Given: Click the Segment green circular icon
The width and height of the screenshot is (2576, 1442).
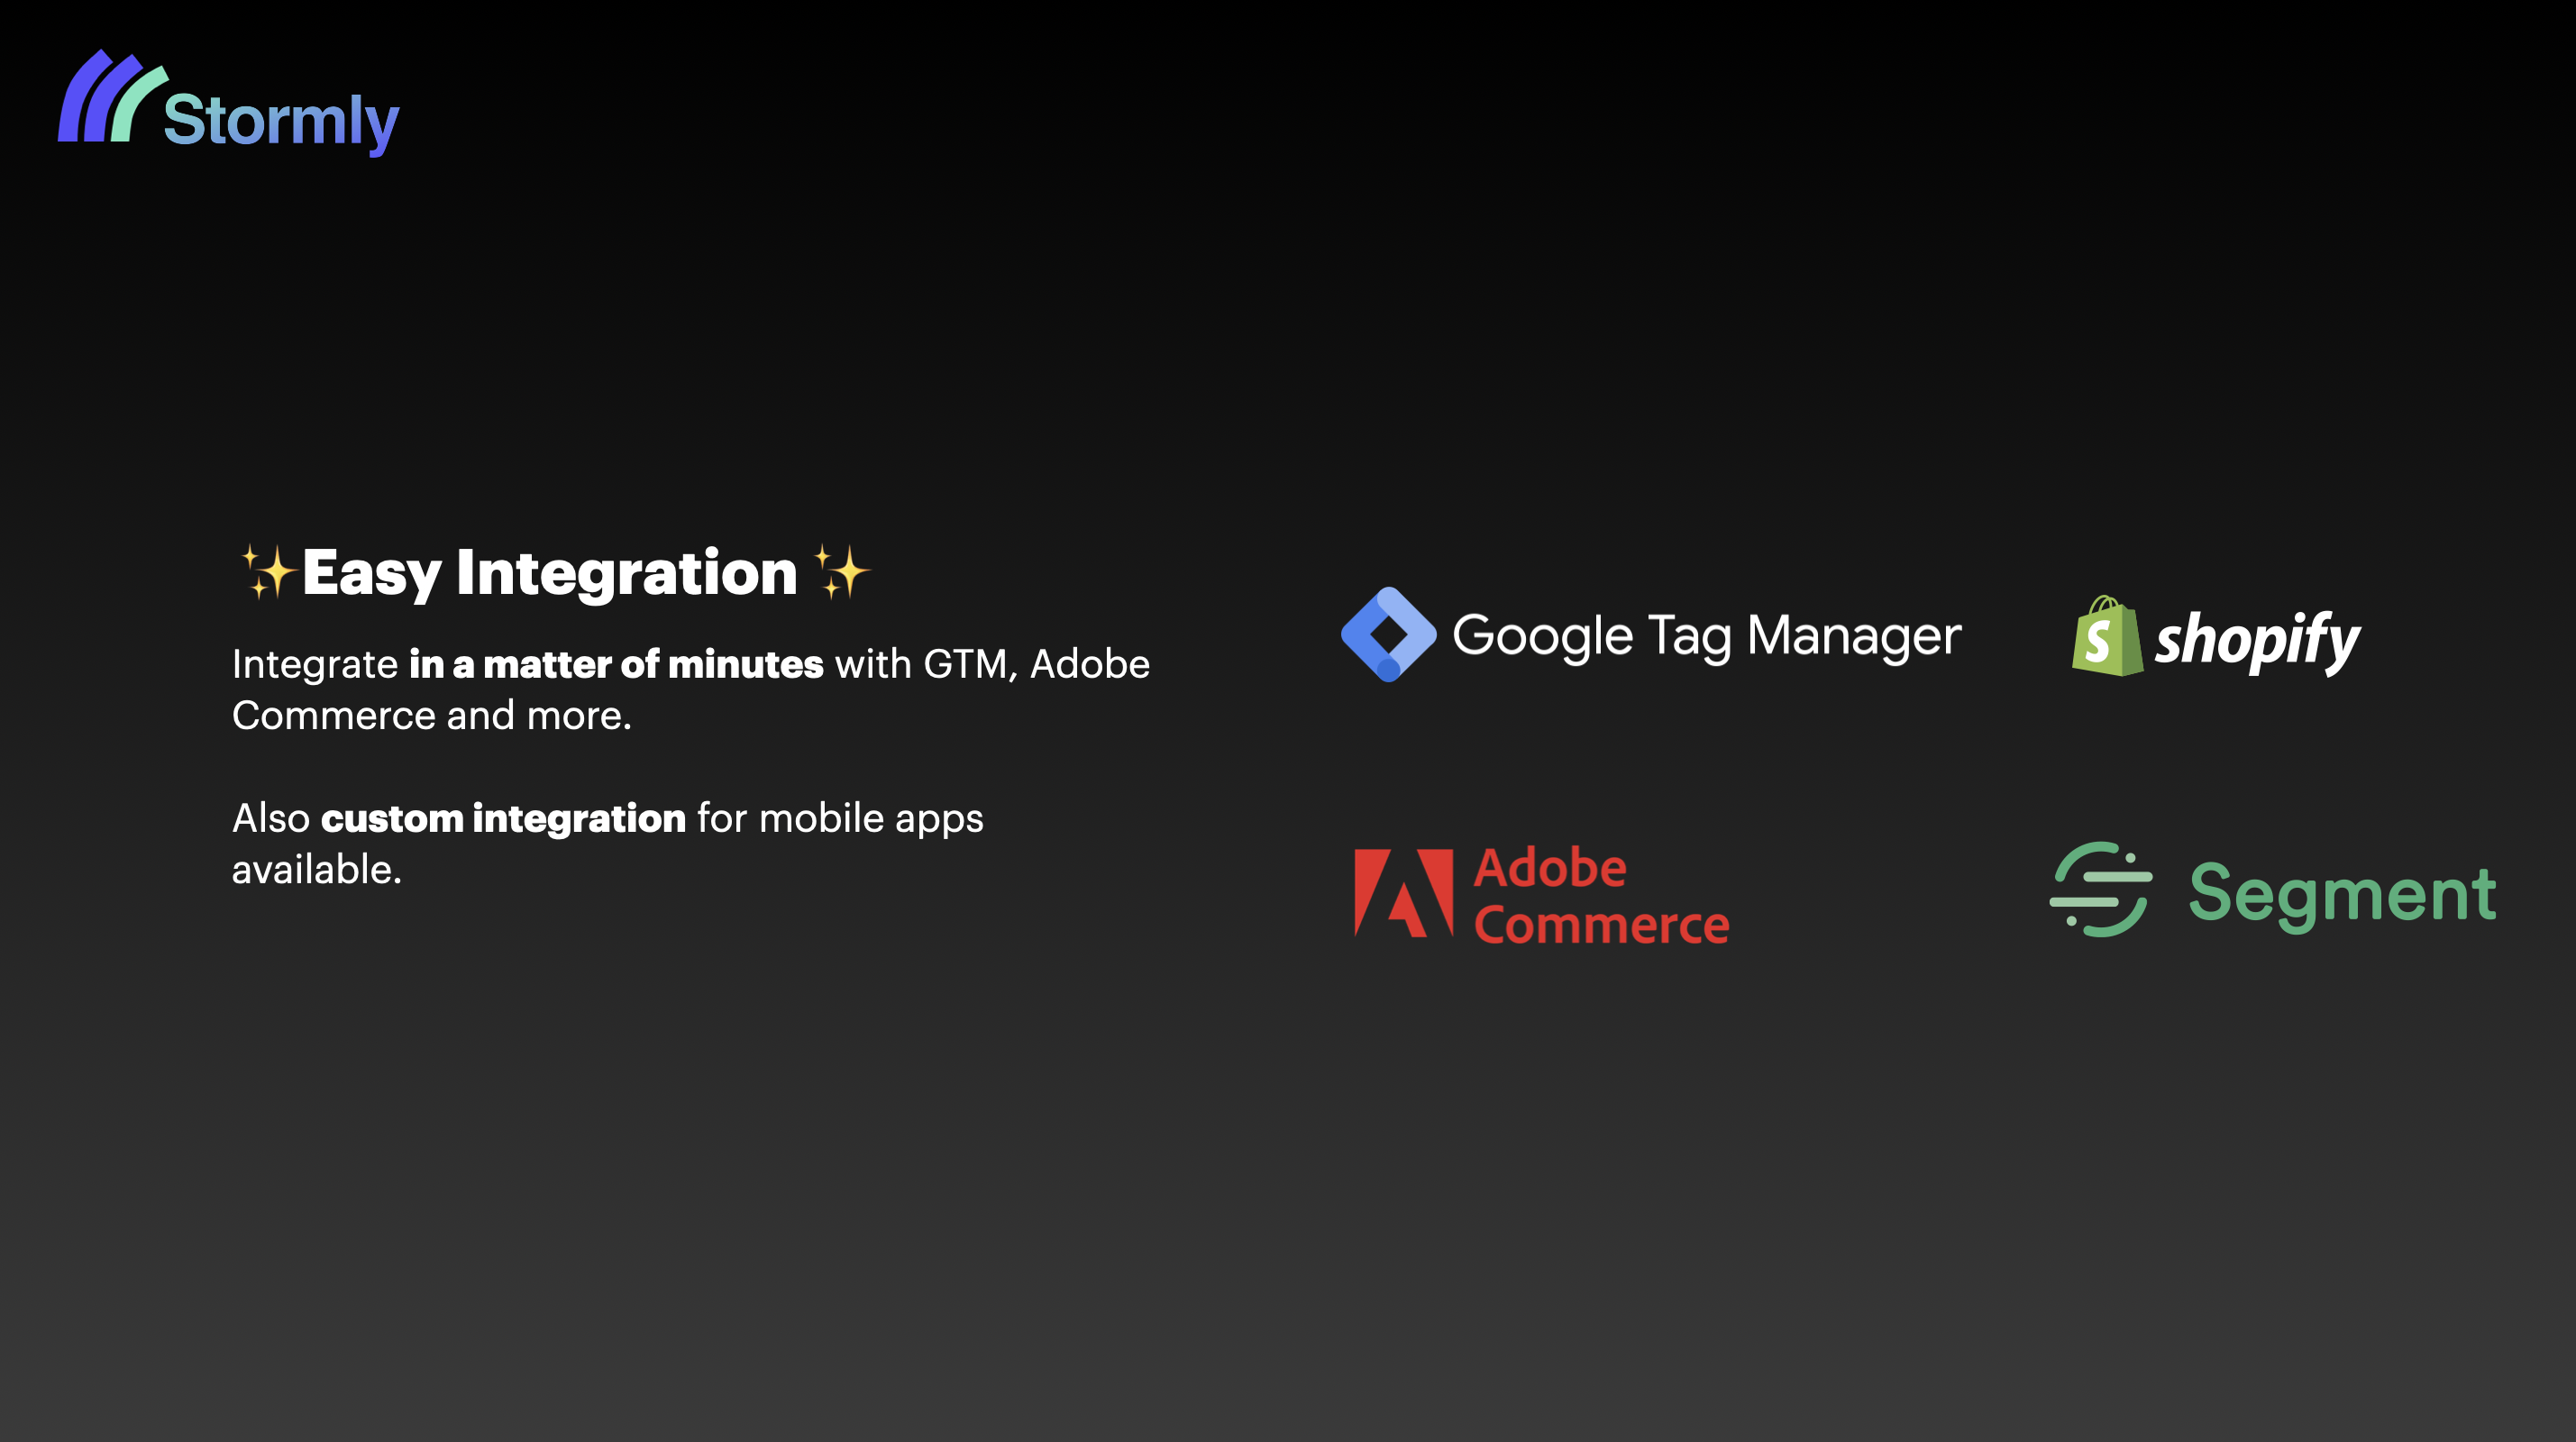Looking at the screenshot, I should coord(2101,889).
